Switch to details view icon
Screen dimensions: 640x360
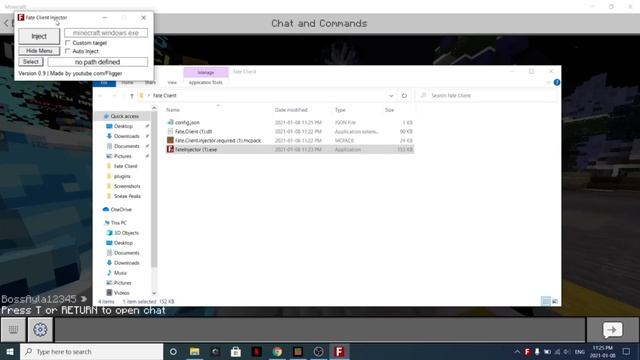[x=545, y=301]
